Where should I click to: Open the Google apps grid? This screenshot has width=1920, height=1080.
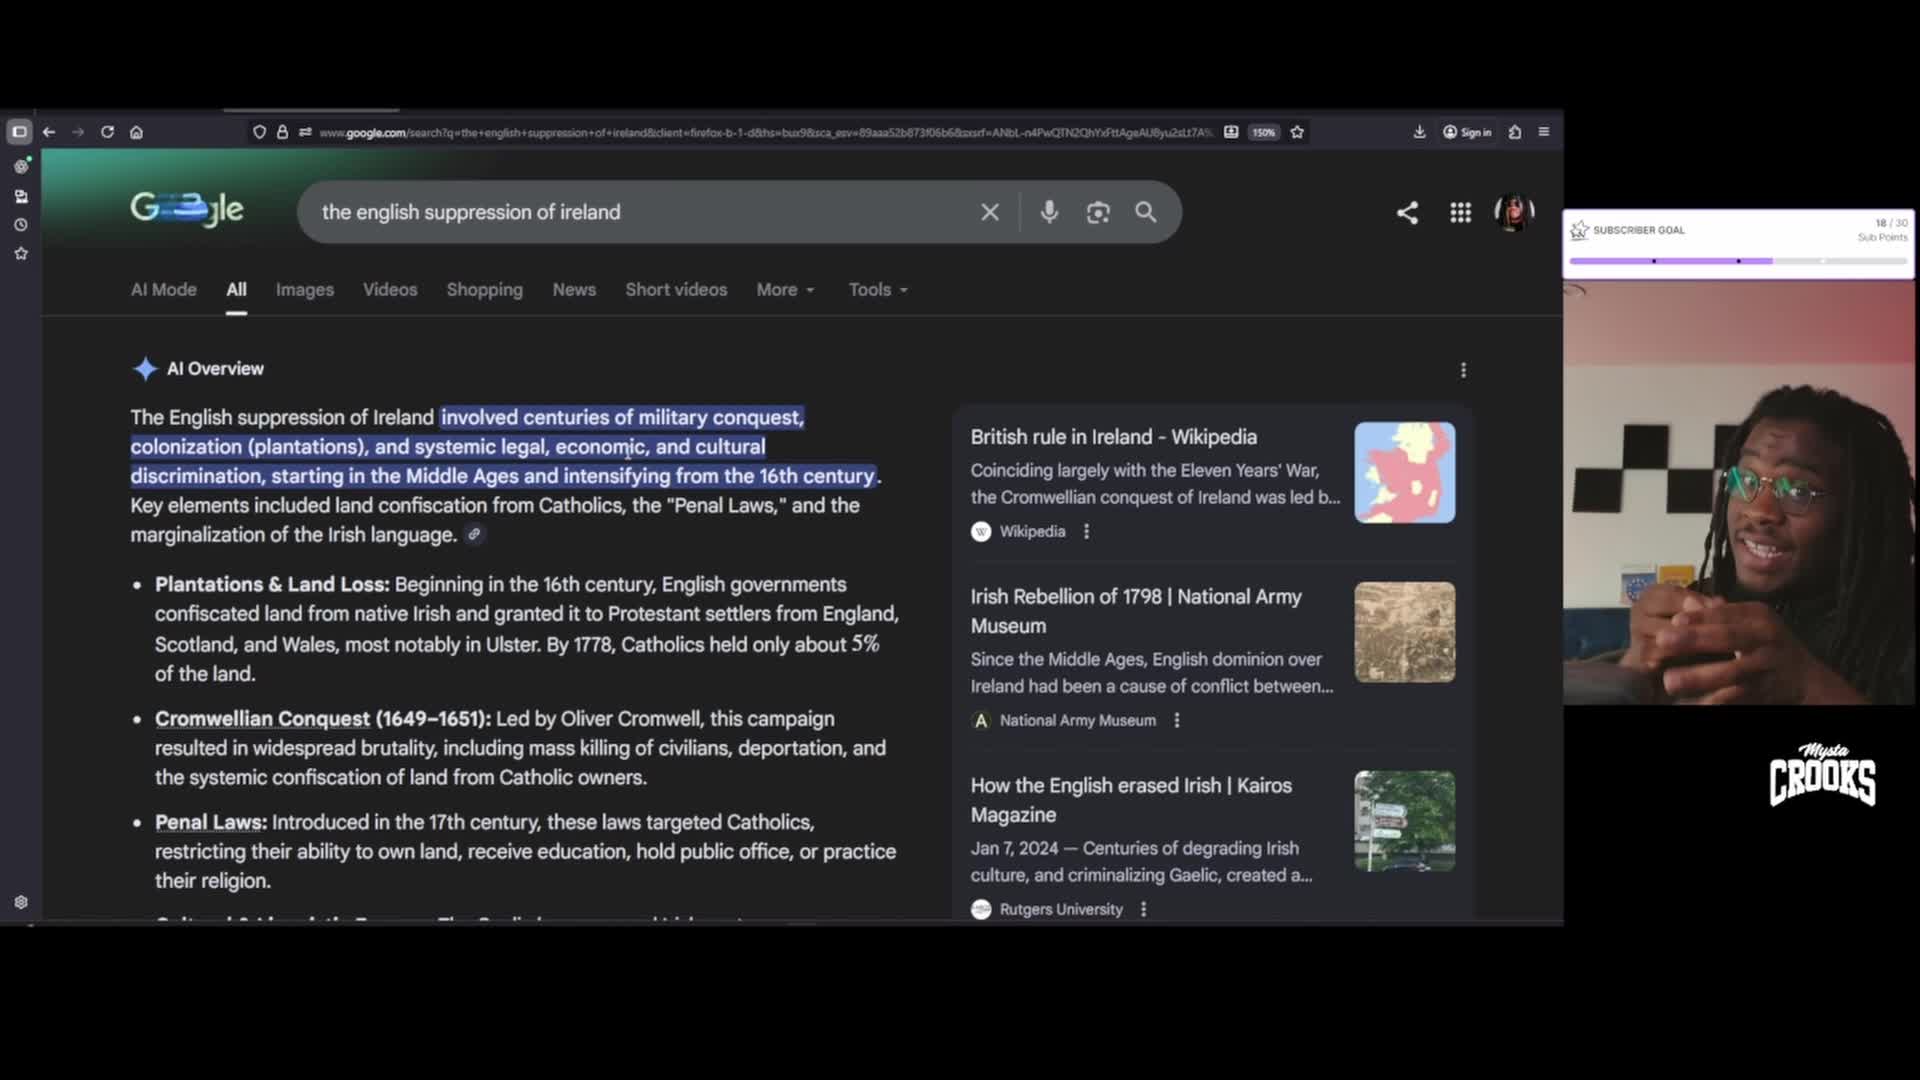tap(1460, 212)
